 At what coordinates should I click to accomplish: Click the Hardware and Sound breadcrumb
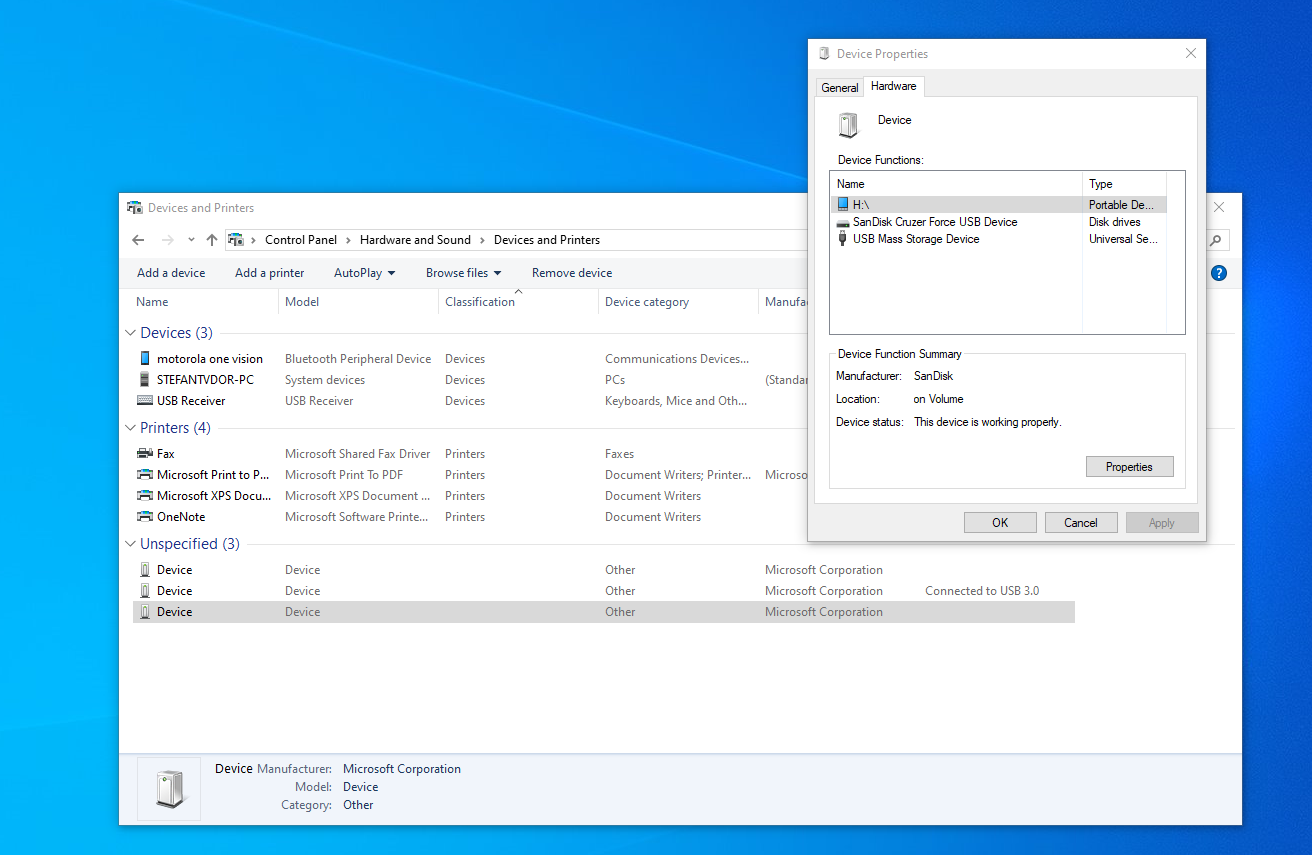[415, 240]
